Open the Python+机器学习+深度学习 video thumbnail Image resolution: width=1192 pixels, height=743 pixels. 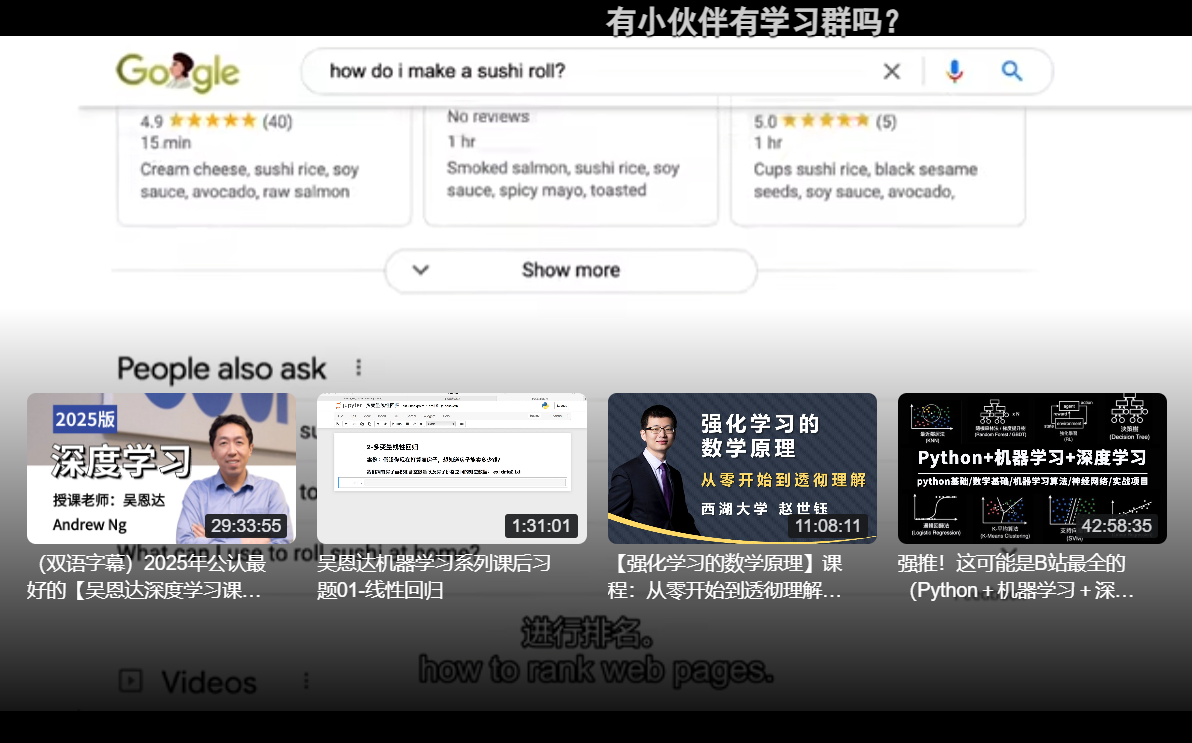click(1032, 468)
